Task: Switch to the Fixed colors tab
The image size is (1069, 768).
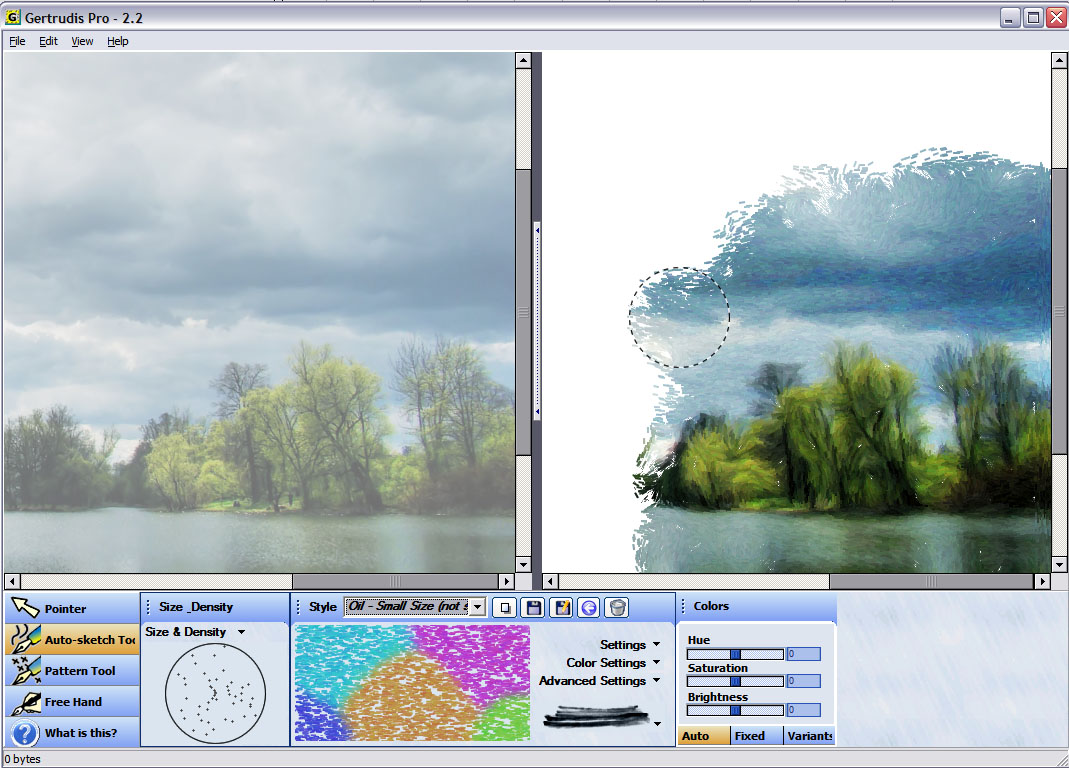Action: (x=750, y=736)
